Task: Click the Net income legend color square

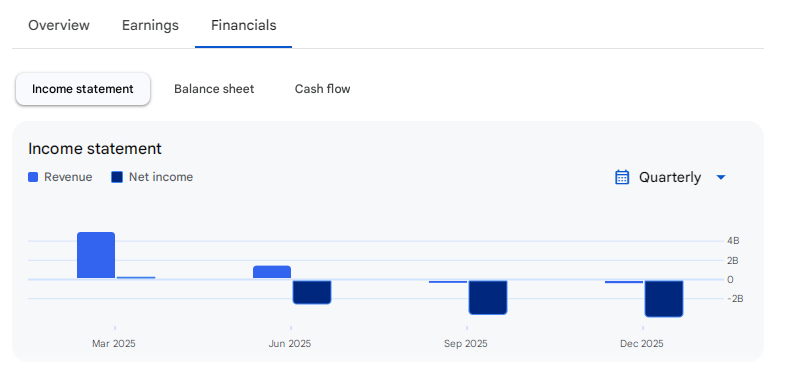Action: (117, 177)
